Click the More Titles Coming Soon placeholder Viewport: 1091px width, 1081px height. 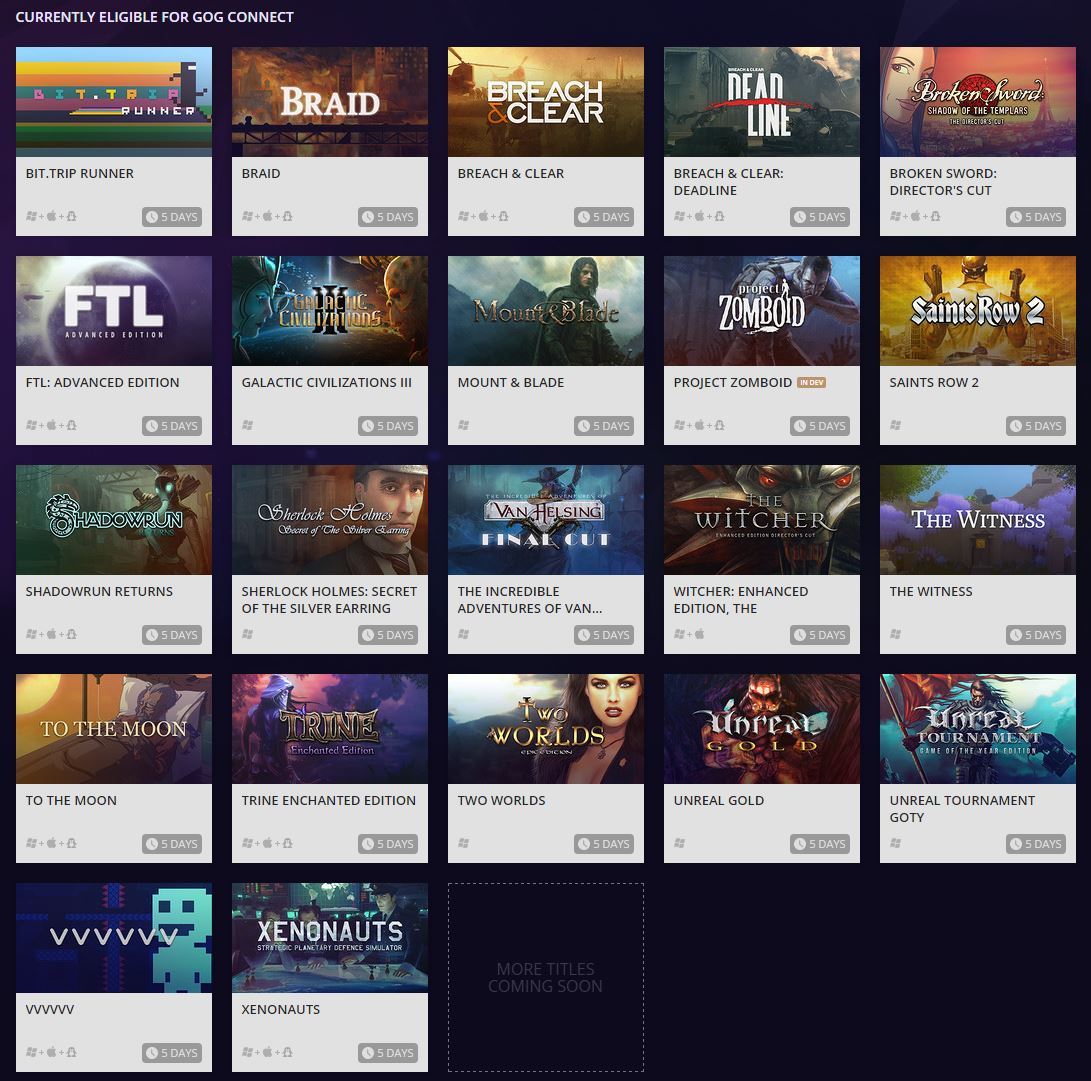pos(546,977)
